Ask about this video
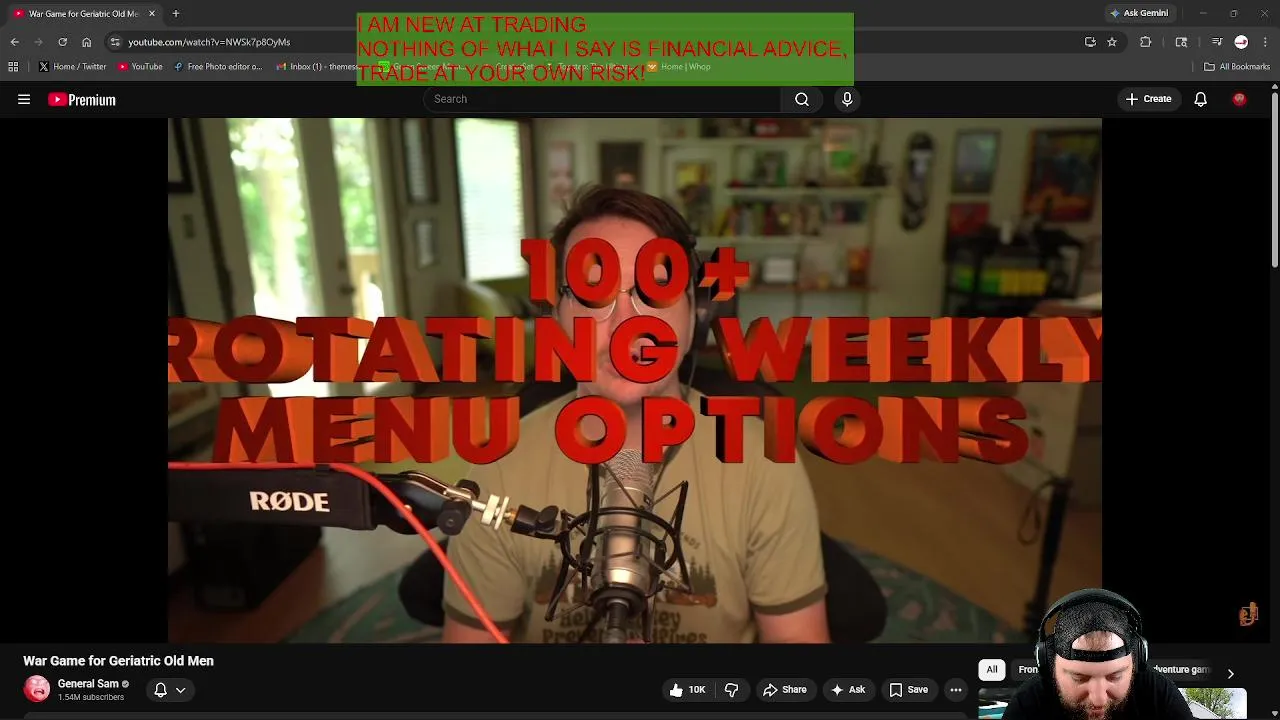Image resolution: width=1280 pixels, height=720 pixels. (x=847, y=689)
